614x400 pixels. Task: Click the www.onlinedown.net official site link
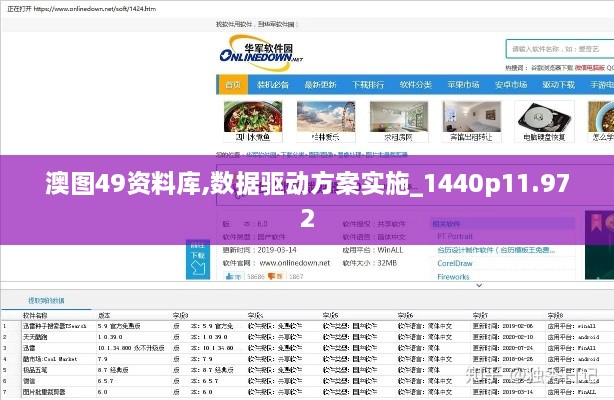(x=293, y=264)
